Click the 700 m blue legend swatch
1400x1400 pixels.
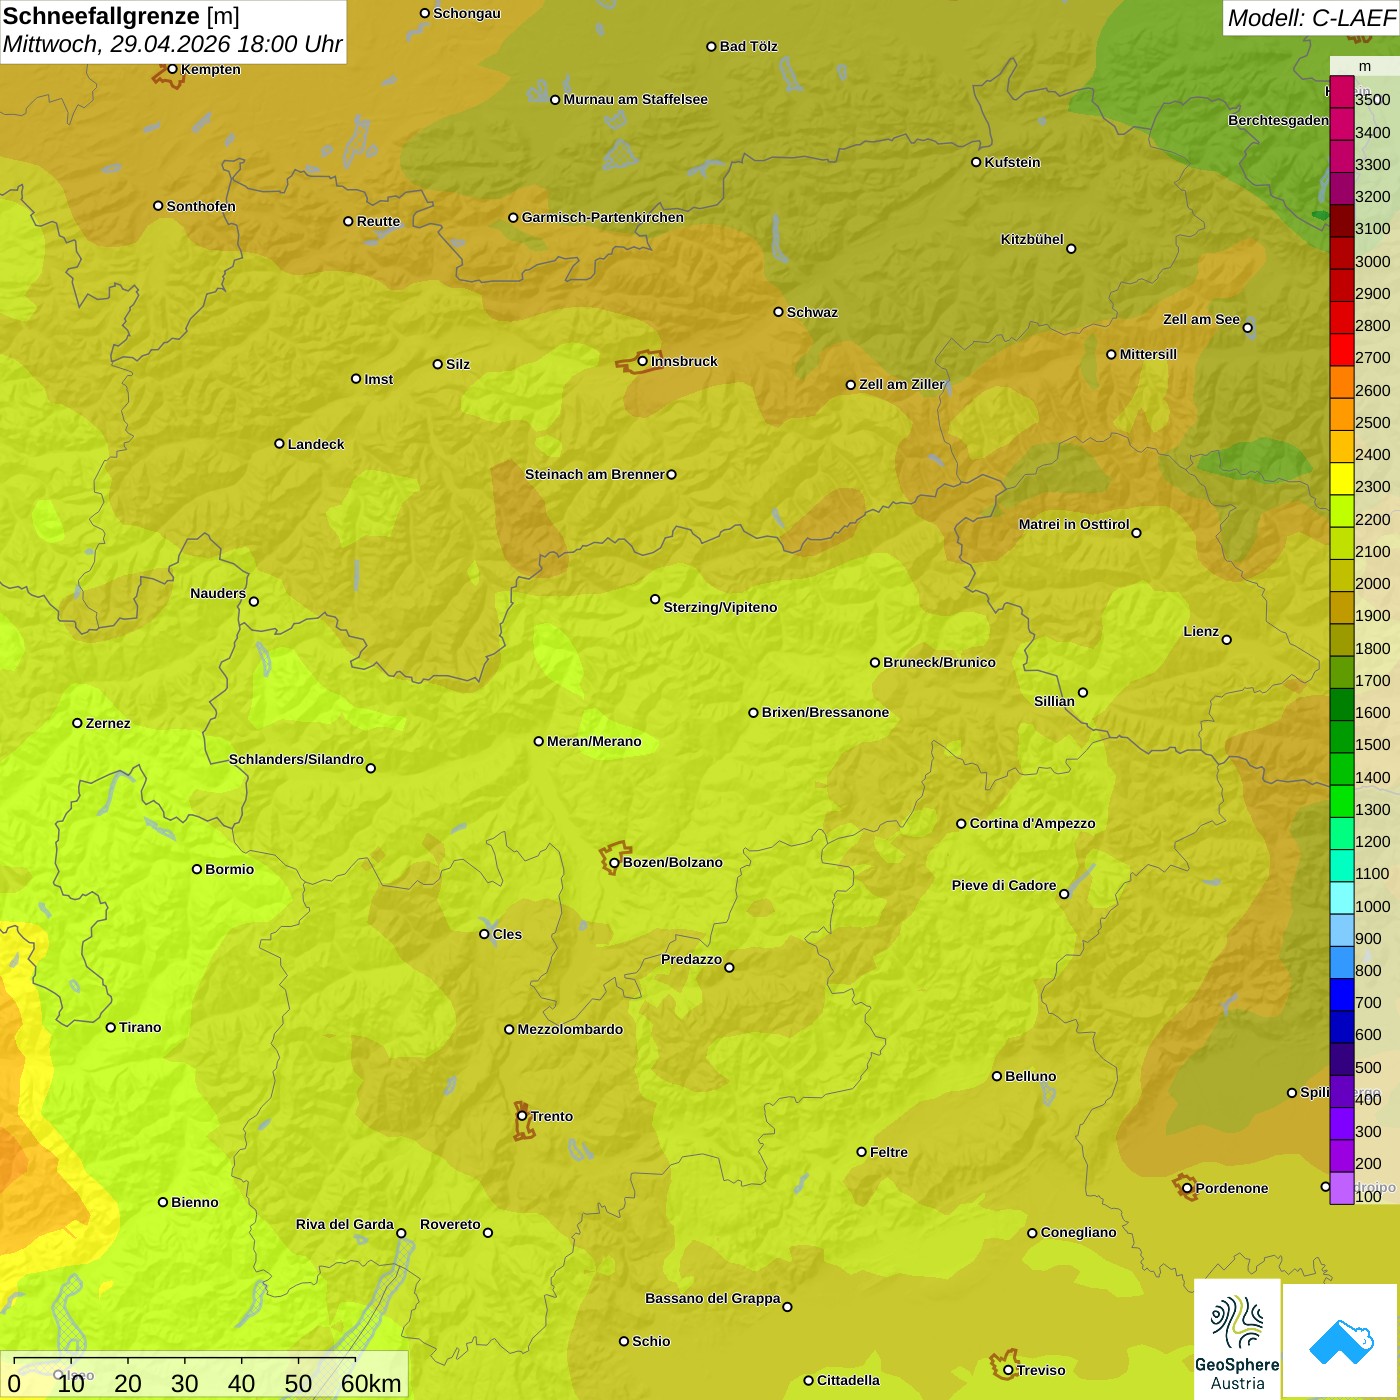pos(1341,994)
